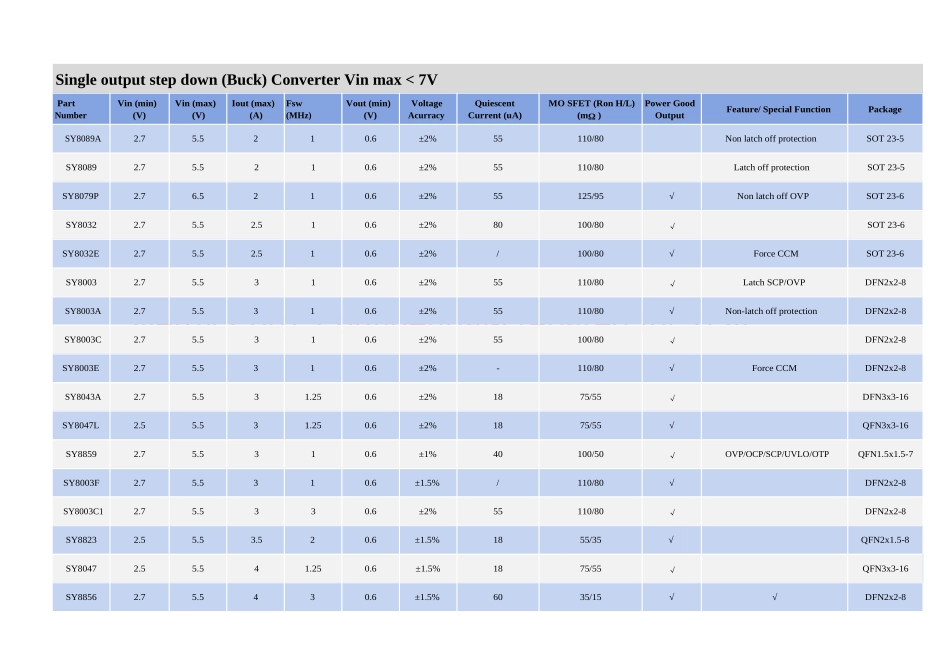The height and width of the screenshot is (672, 950).
Task: Click "Force CCM" in the SY8003E row
Action: [x=774, y=368]
